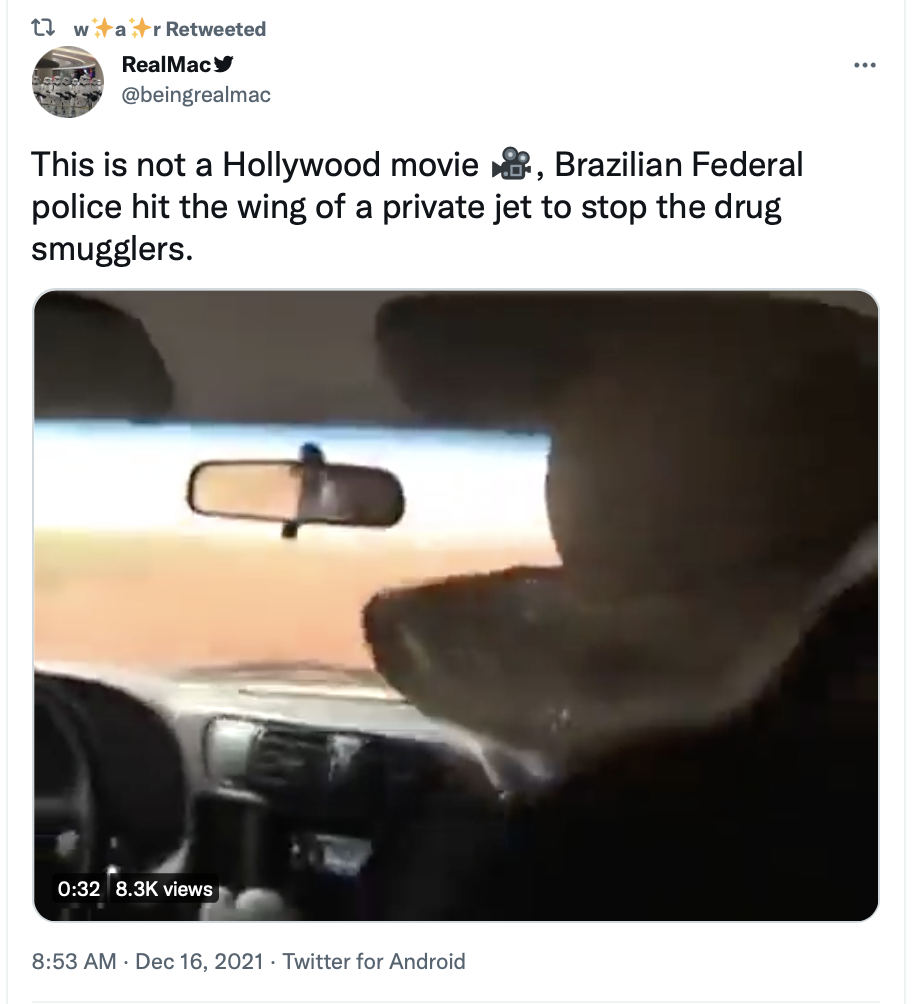Click the rear-view mirror in the video
This screenshot has width=918, height=1004.
296,492
